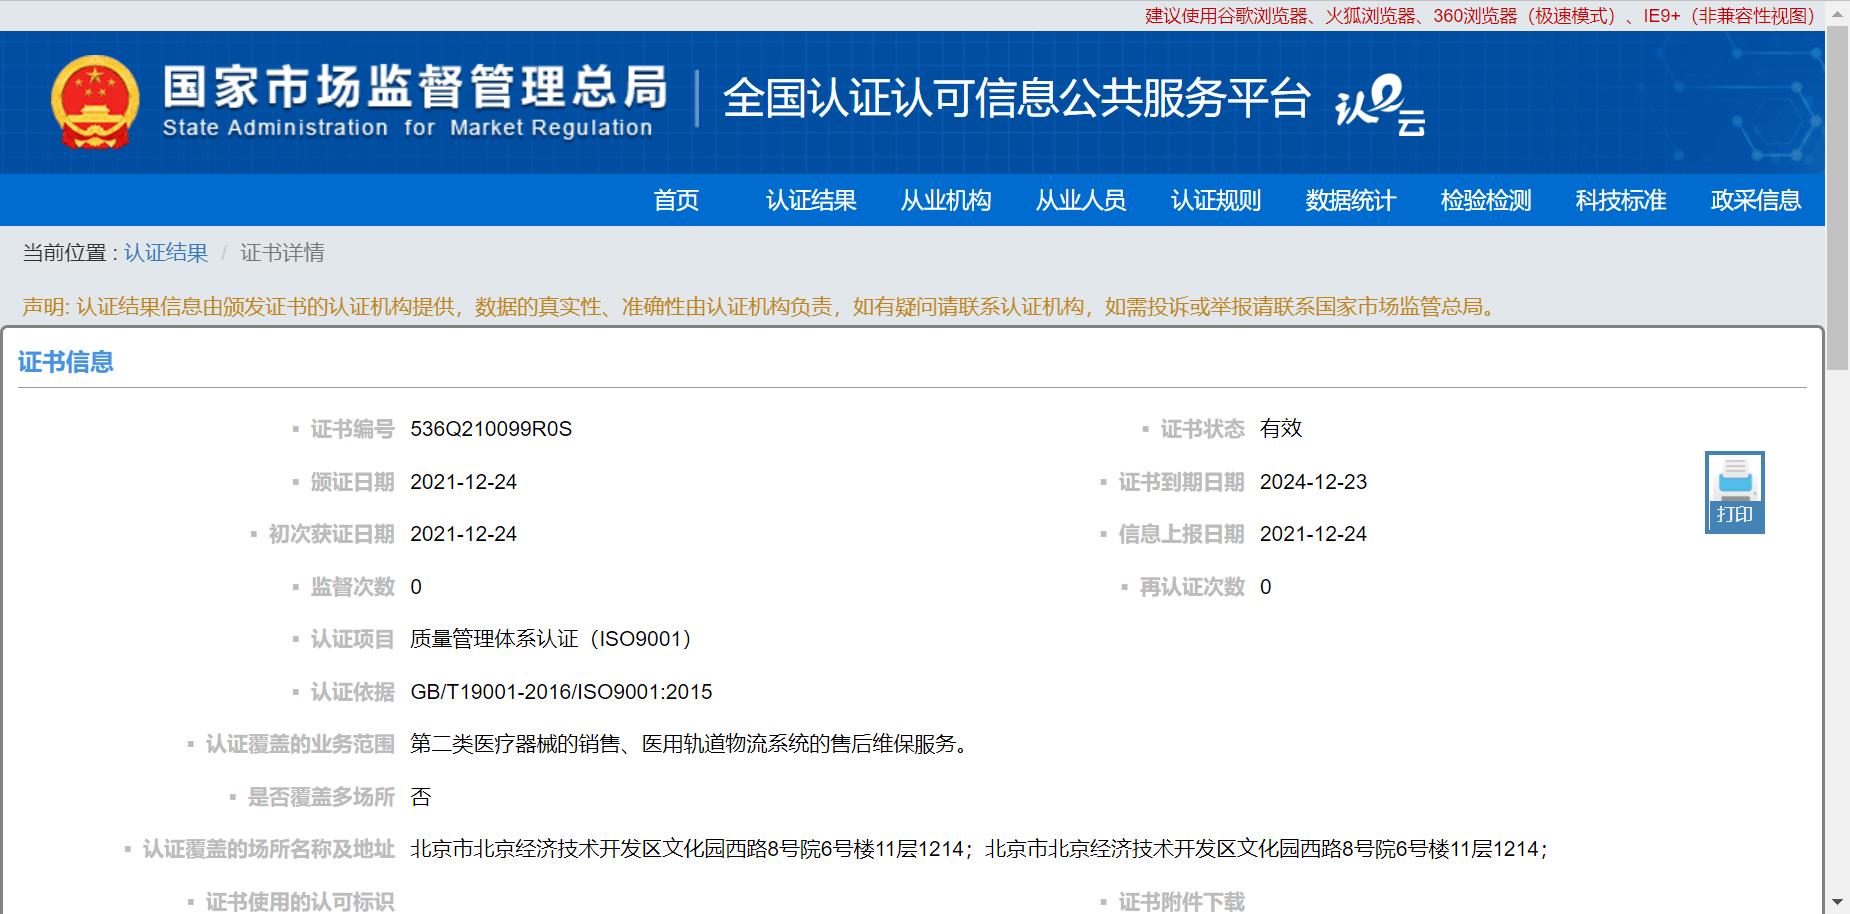Open the 从业机构 menu item
This screenshot has width=1850, height=914.
pyautogui.click(x=946, y=200)
